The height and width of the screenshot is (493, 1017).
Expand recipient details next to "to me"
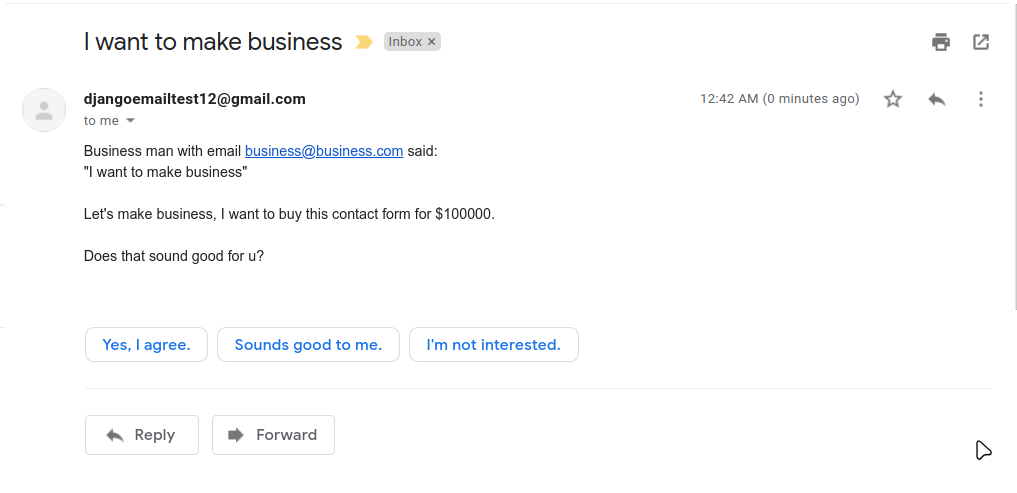click(x=130, y=121)
